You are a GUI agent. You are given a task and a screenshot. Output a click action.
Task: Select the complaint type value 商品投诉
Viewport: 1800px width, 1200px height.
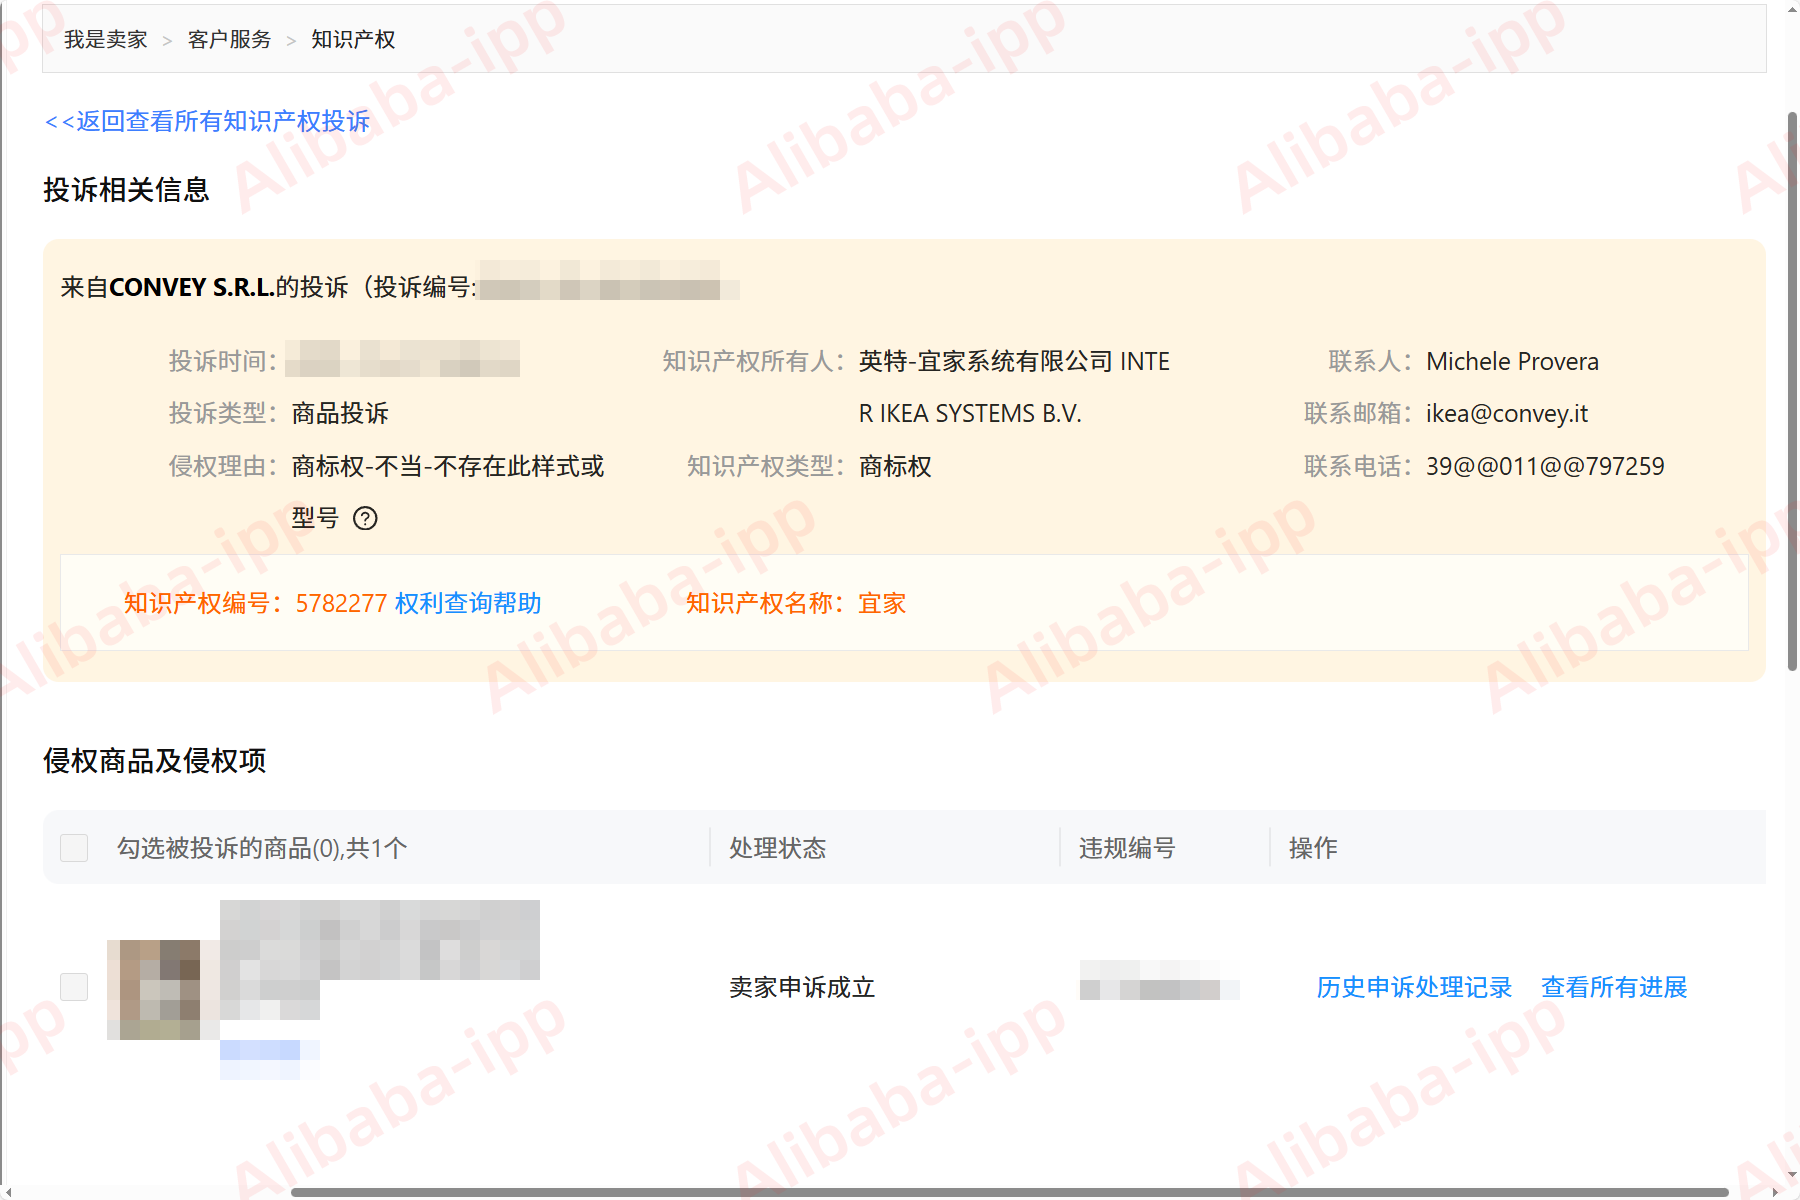(340, 413)
